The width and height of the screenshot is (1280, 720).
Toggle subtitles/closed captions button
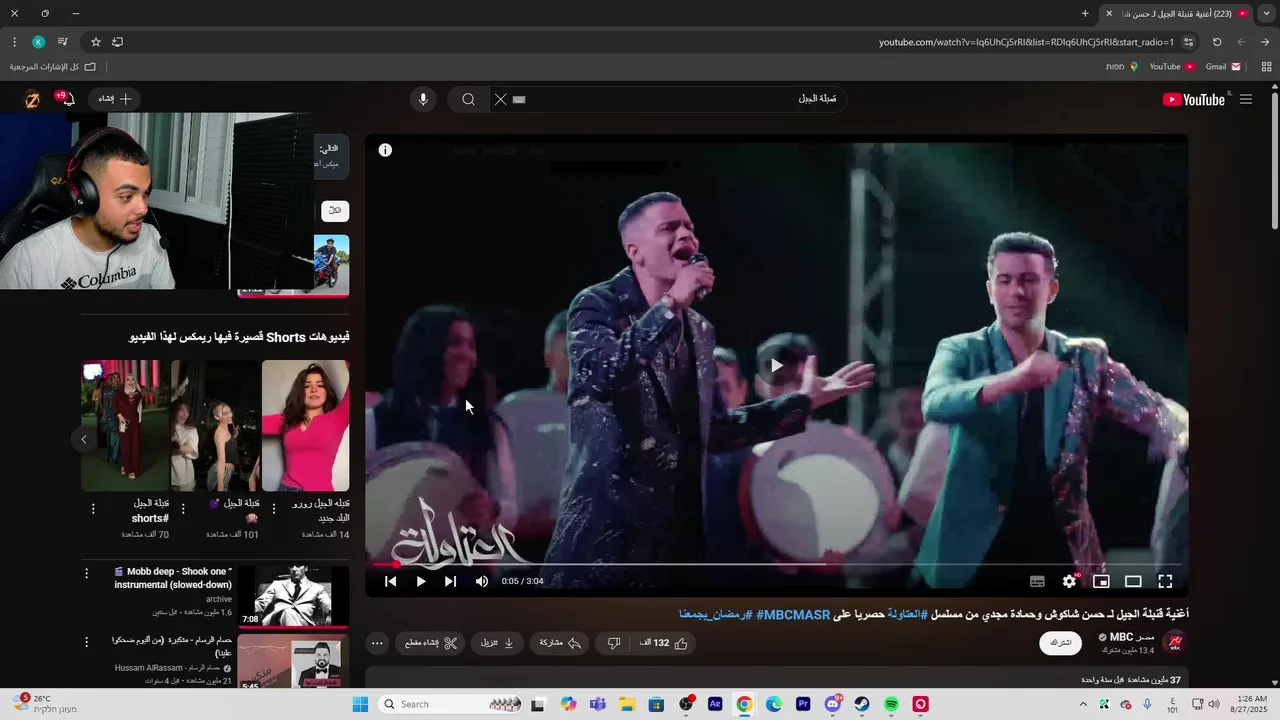pyautogui.click(x=1037, y=581)
